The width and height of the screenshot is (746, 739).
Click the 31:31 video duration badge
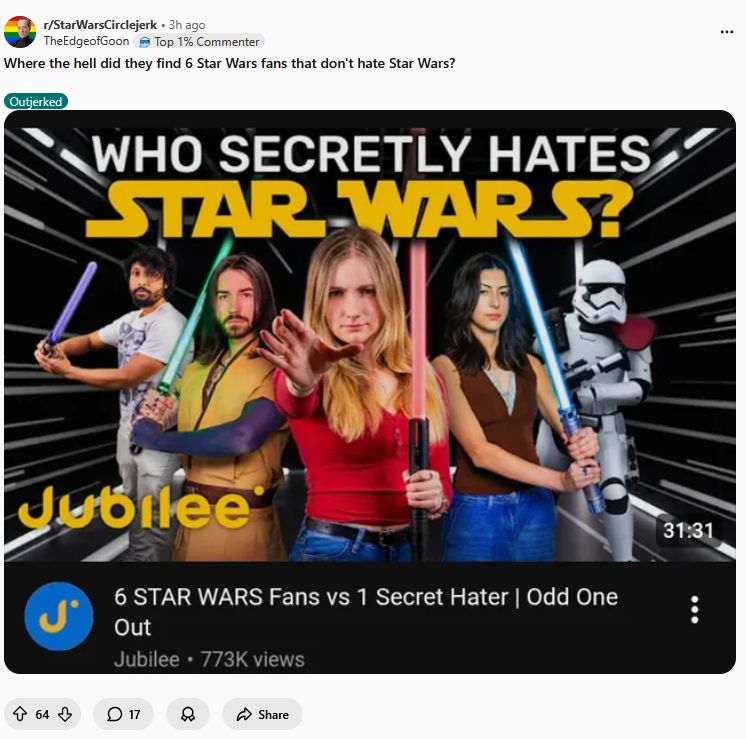[688, 530]
